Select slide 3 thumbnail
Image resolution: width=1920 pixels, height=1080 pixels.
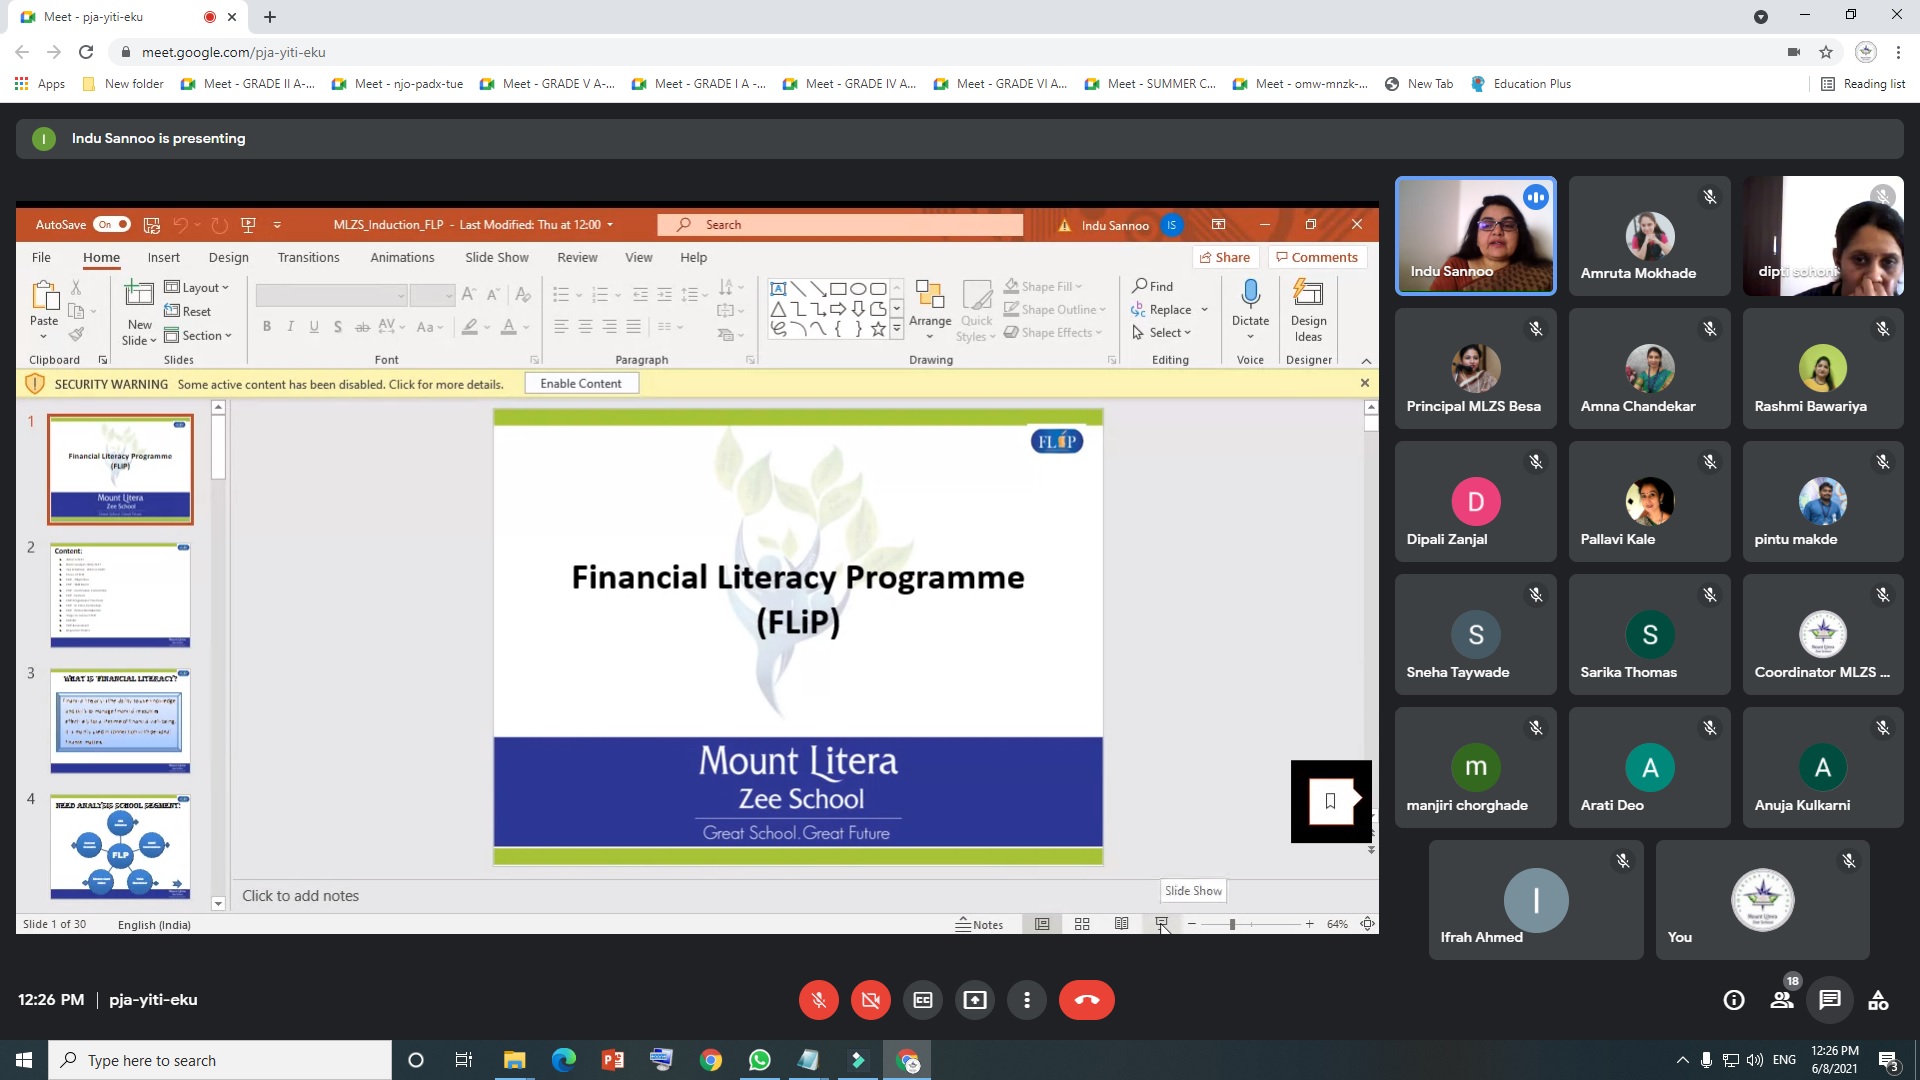[x=120, y=721]
